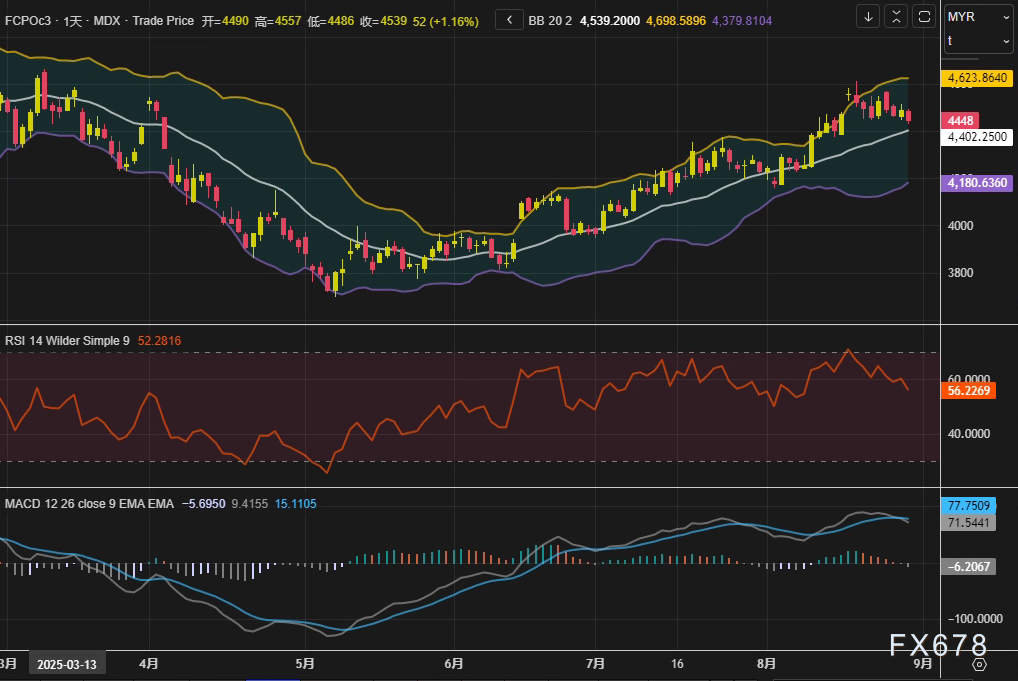This screenshot has height=681, width=1018.
Task: Click the -6.2067 MACD histogram value tag
Action: click(x=971, y=566)
